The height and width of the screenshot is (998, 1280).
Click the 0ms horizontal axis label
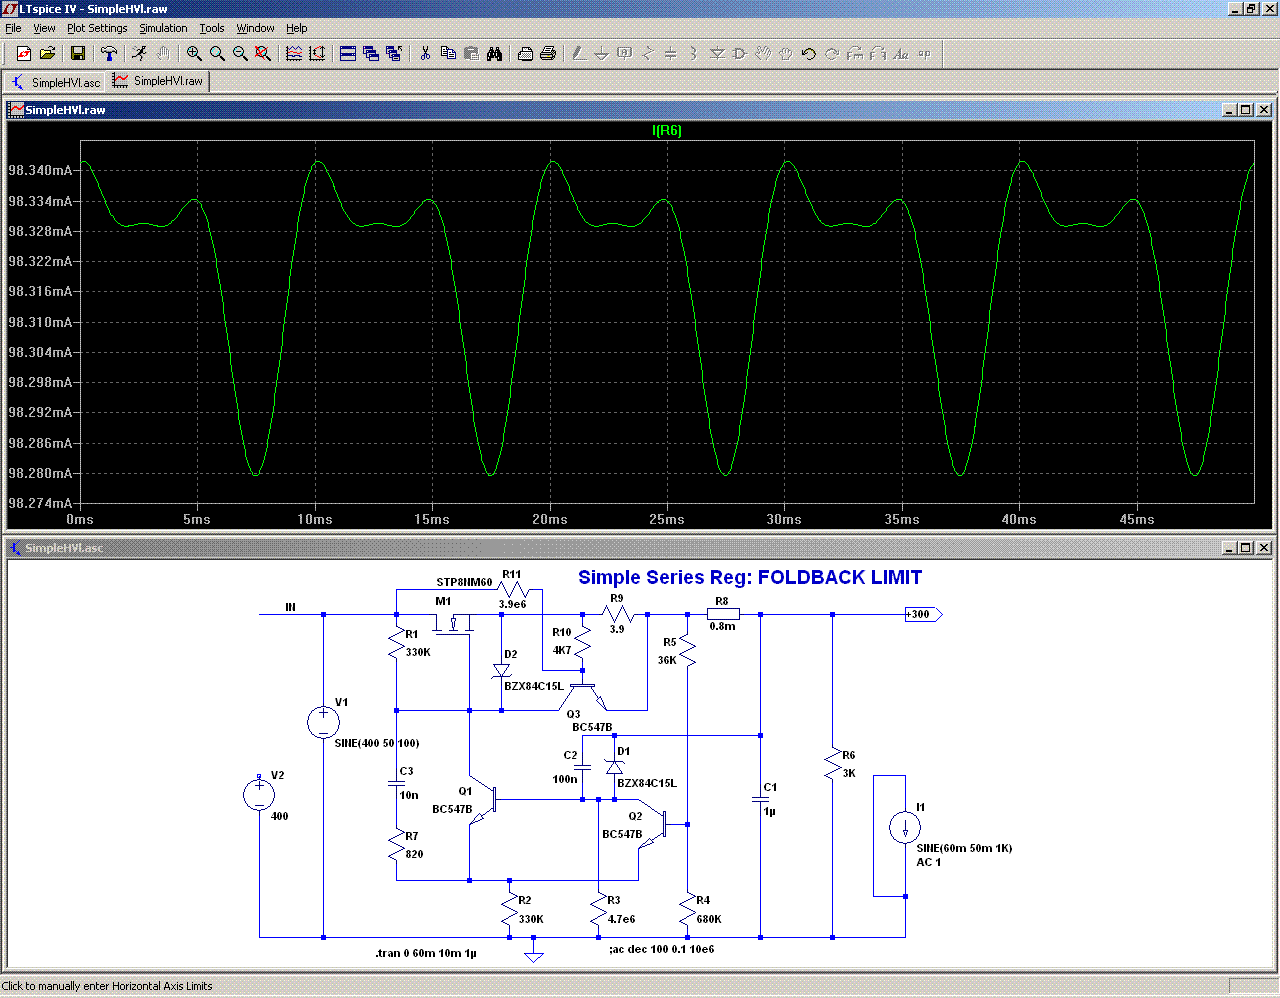pos(80,519)
